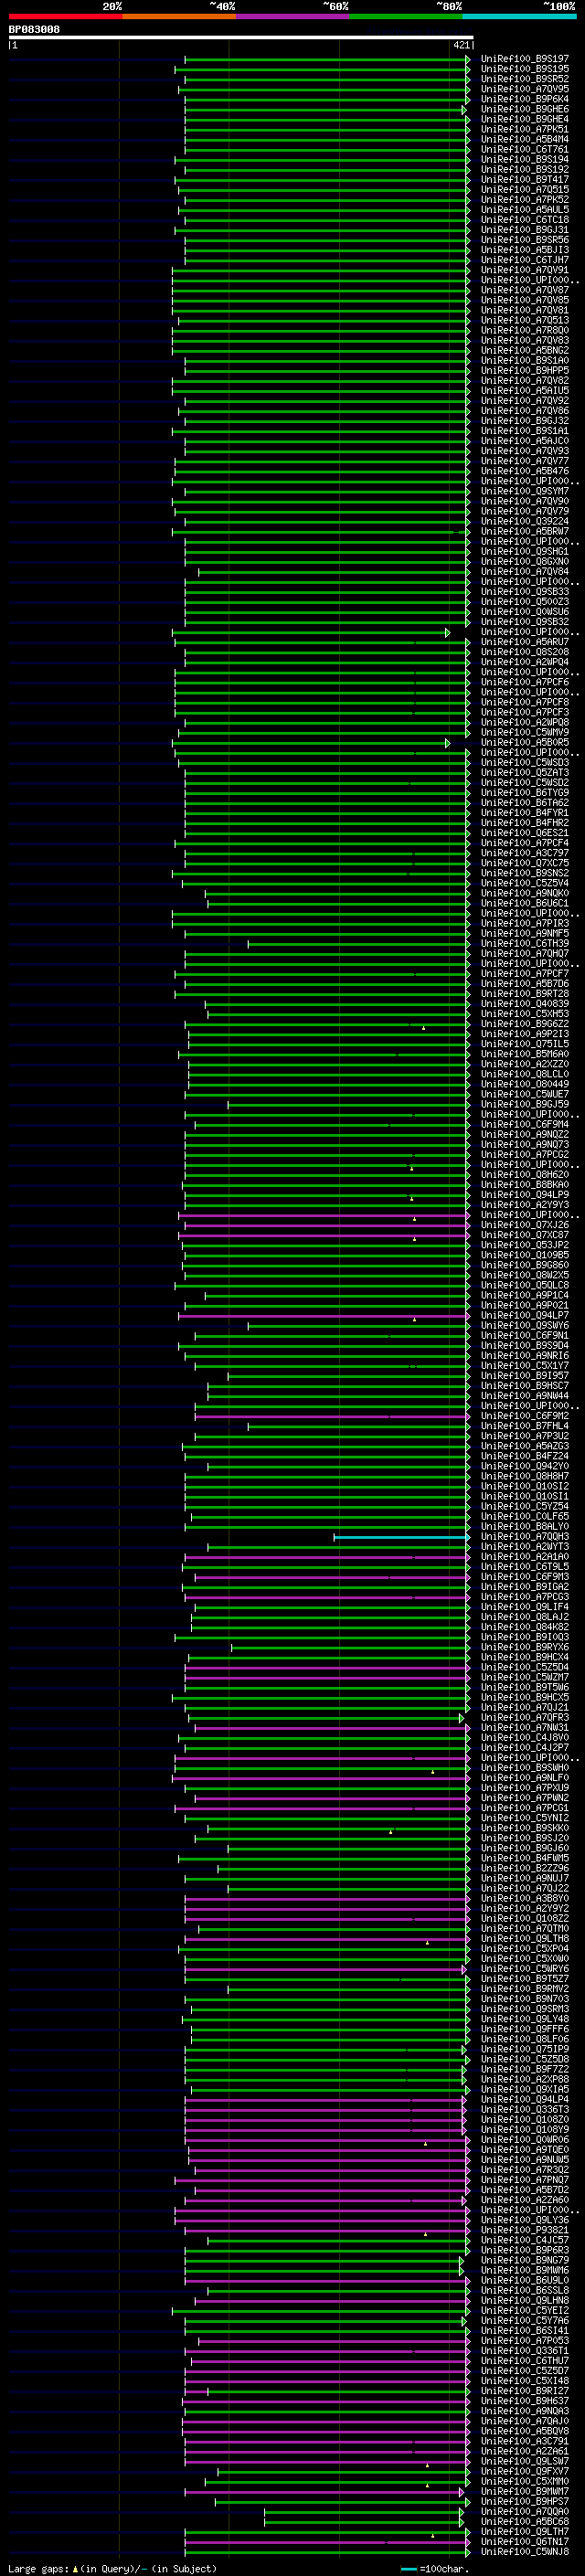Click the UniRef100_B8ALY0 hit label
Viewport: 585px width, 2576px height.
point(525,1527)
